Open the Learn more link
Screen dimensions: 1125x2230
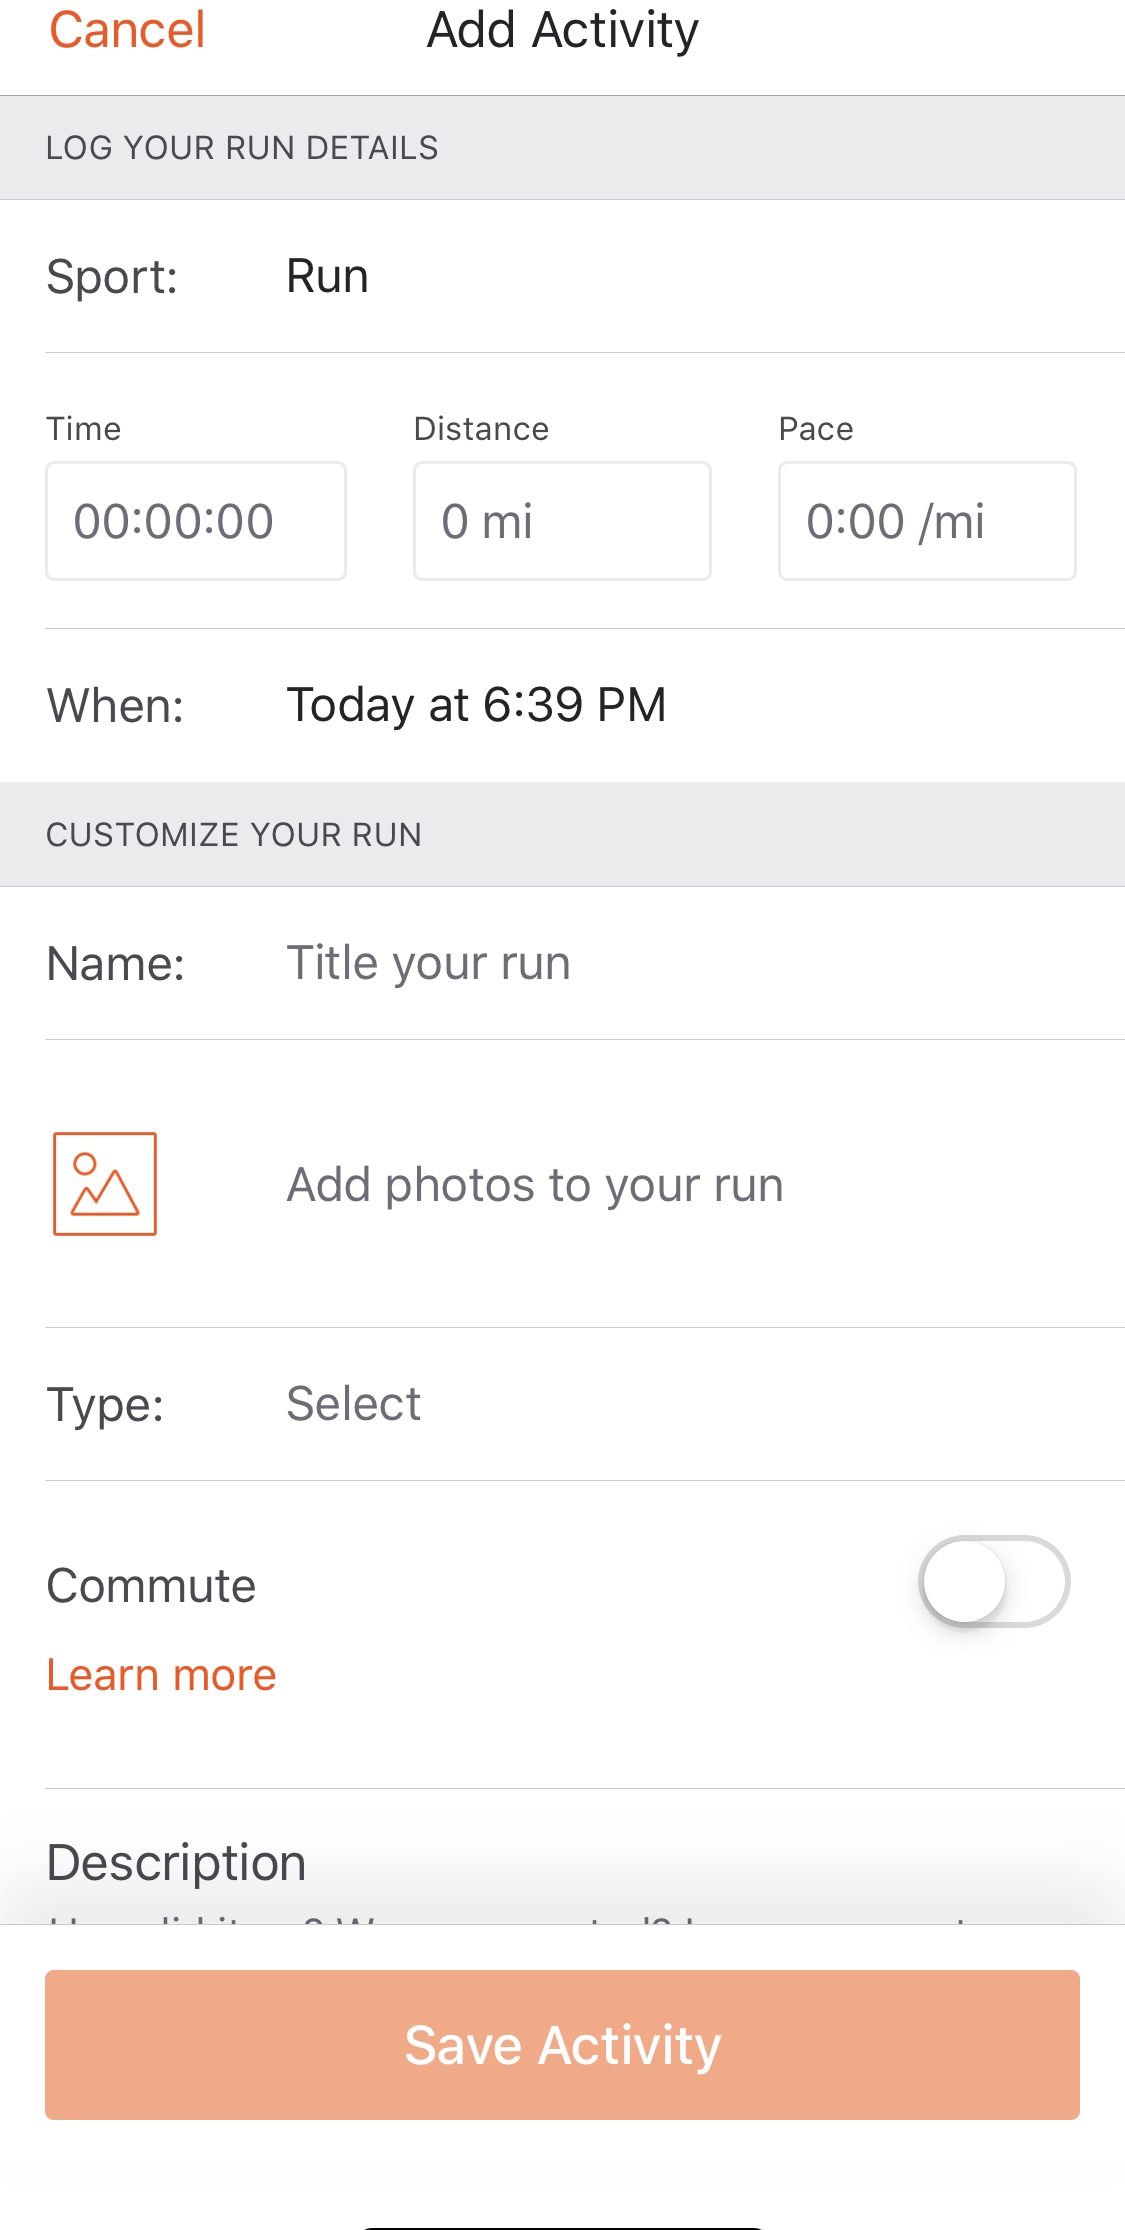[161, 1675]
